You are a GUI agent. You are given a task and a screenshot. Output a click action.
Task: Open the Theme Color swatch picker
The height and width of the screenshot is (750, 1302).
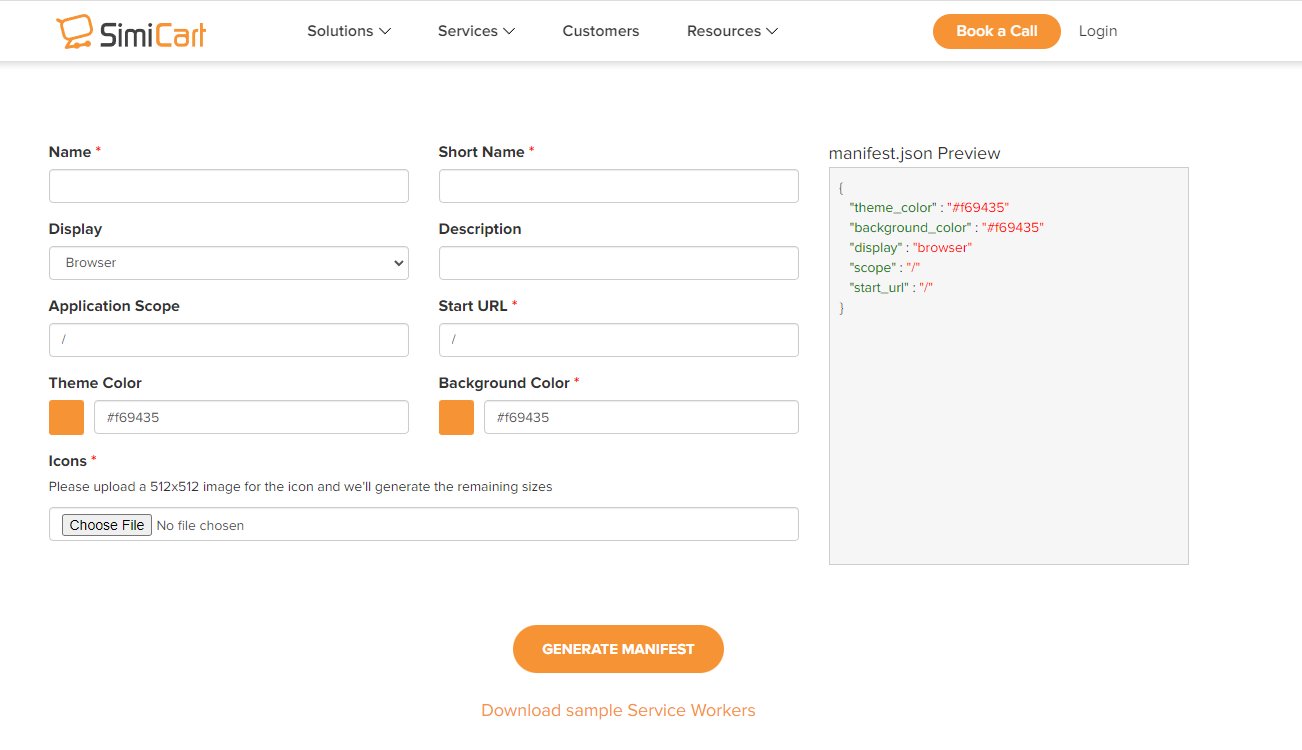66,418
